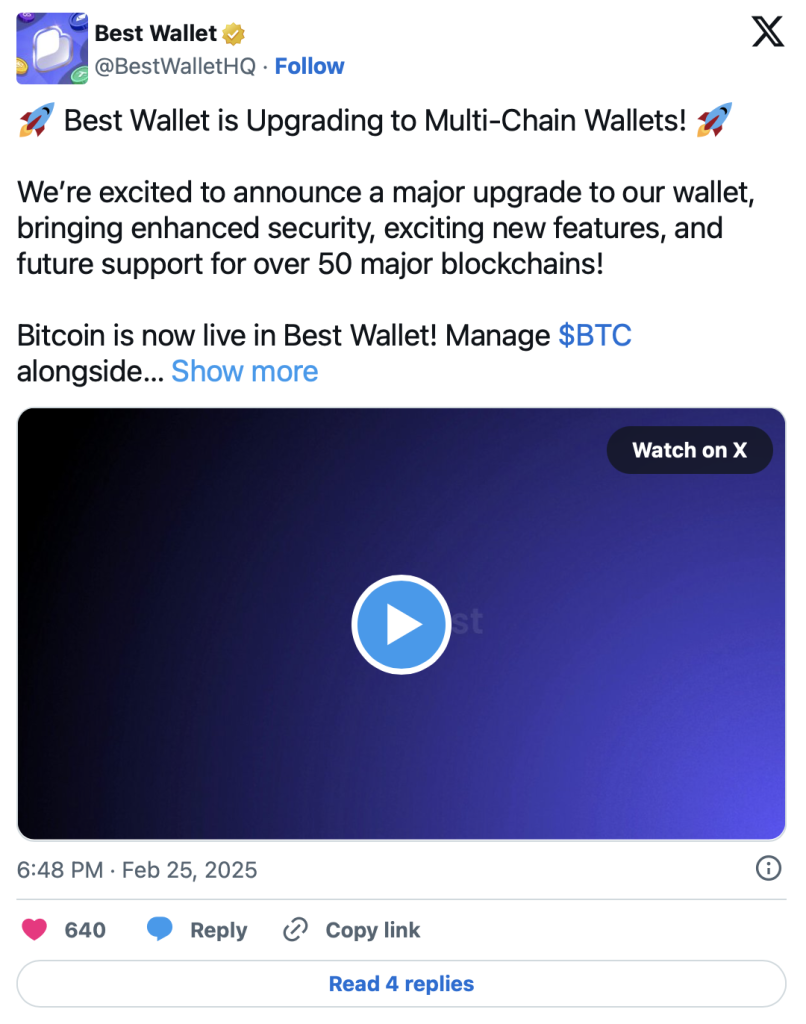Open the $BTC cashtag link

click(595, 335)
